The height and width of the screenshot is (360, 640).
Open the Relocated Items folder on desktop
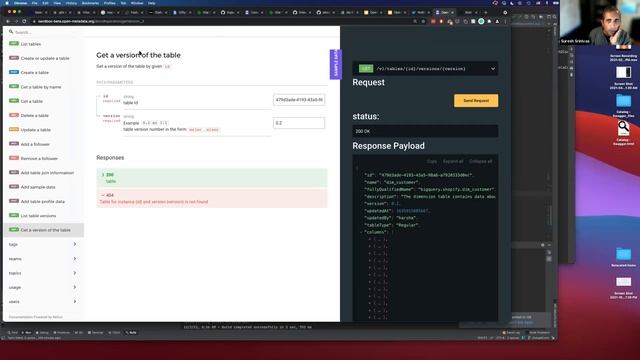pyautogui.click(x=623, y=254)
